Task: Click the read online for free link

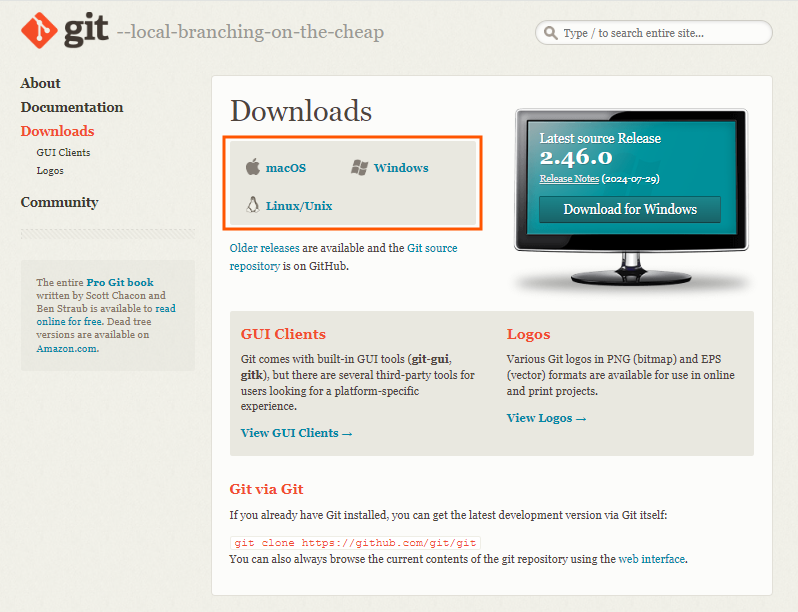Action: click(x=106, y=315)
